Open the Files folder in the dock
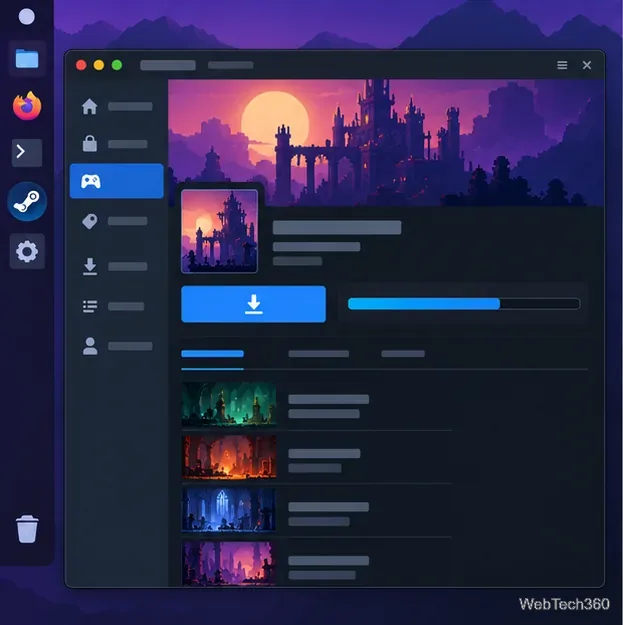 click(27, 59)
